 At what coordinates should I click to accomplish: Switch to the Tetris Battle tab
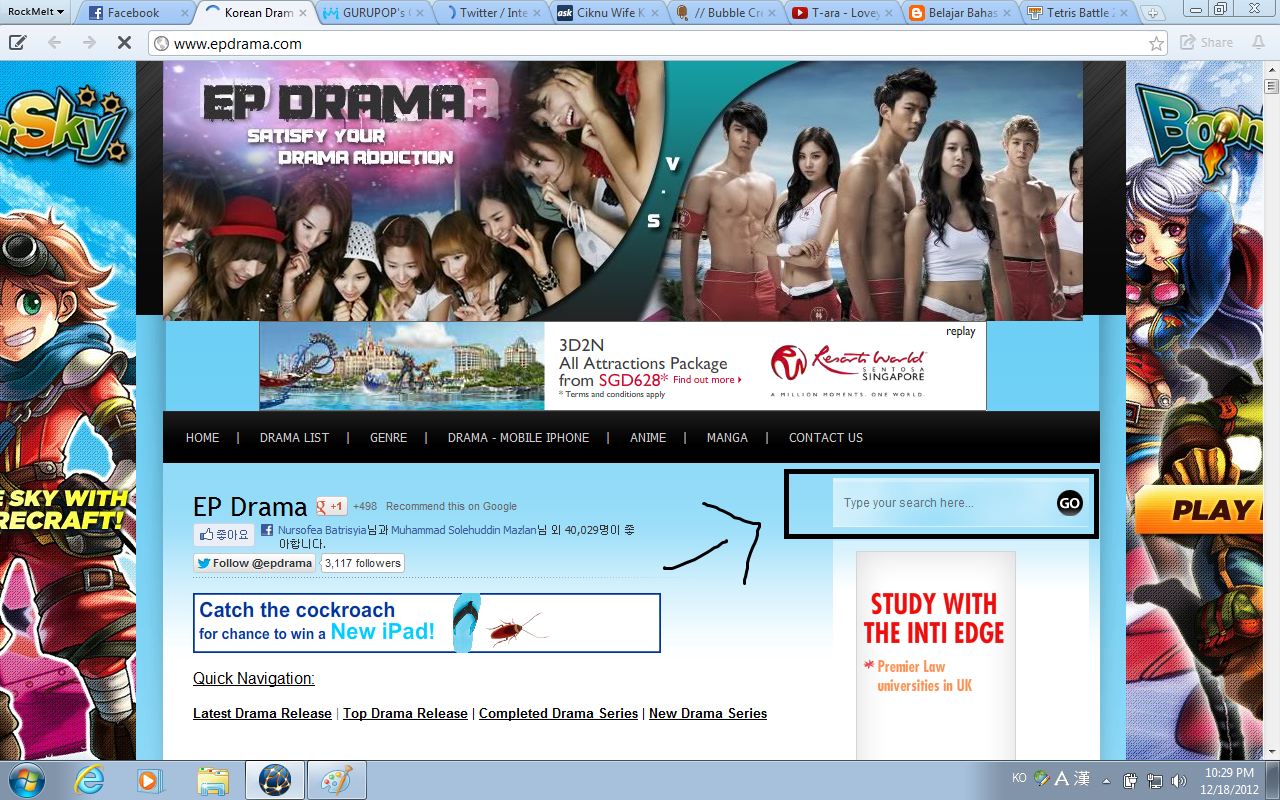(x=1078, y=13)
